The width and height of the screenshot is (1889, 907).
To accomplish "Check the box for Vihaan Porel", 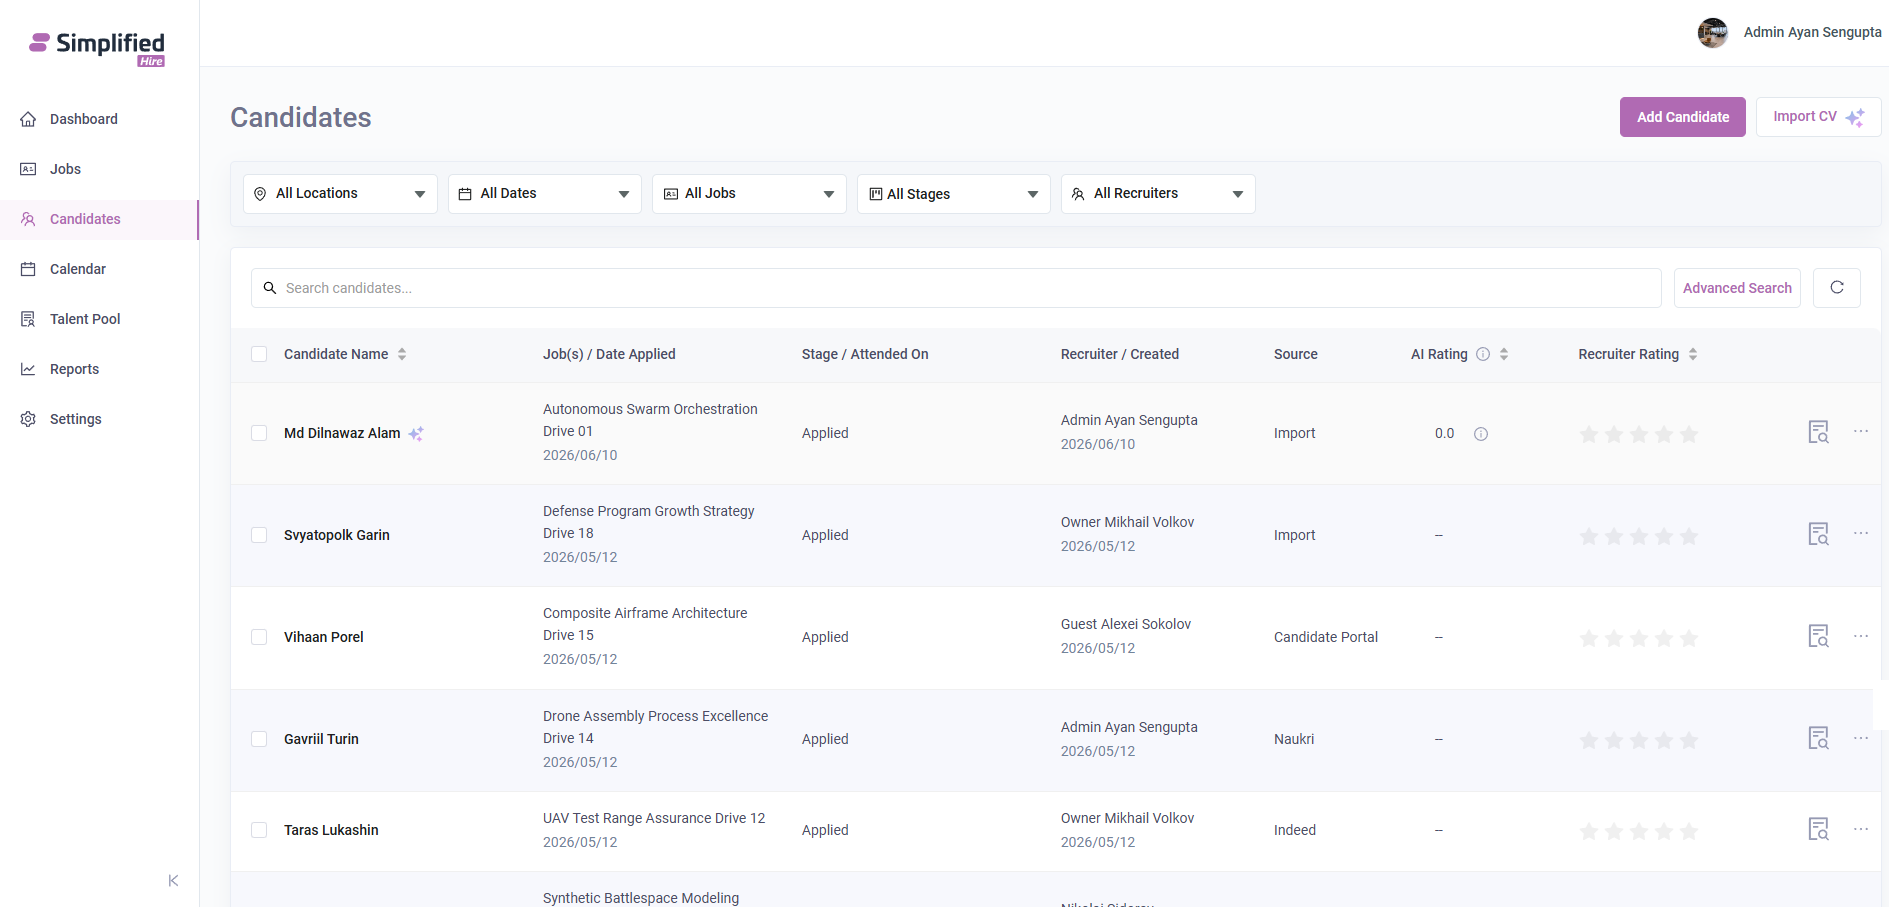I will coord(259,637).
